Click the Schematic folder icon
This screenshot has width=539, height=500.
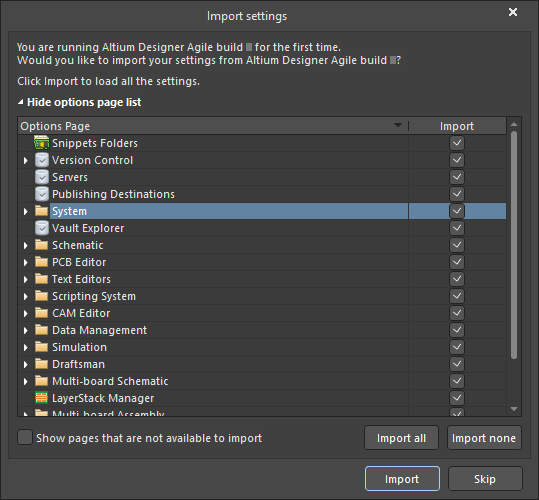tap(42, 245)
